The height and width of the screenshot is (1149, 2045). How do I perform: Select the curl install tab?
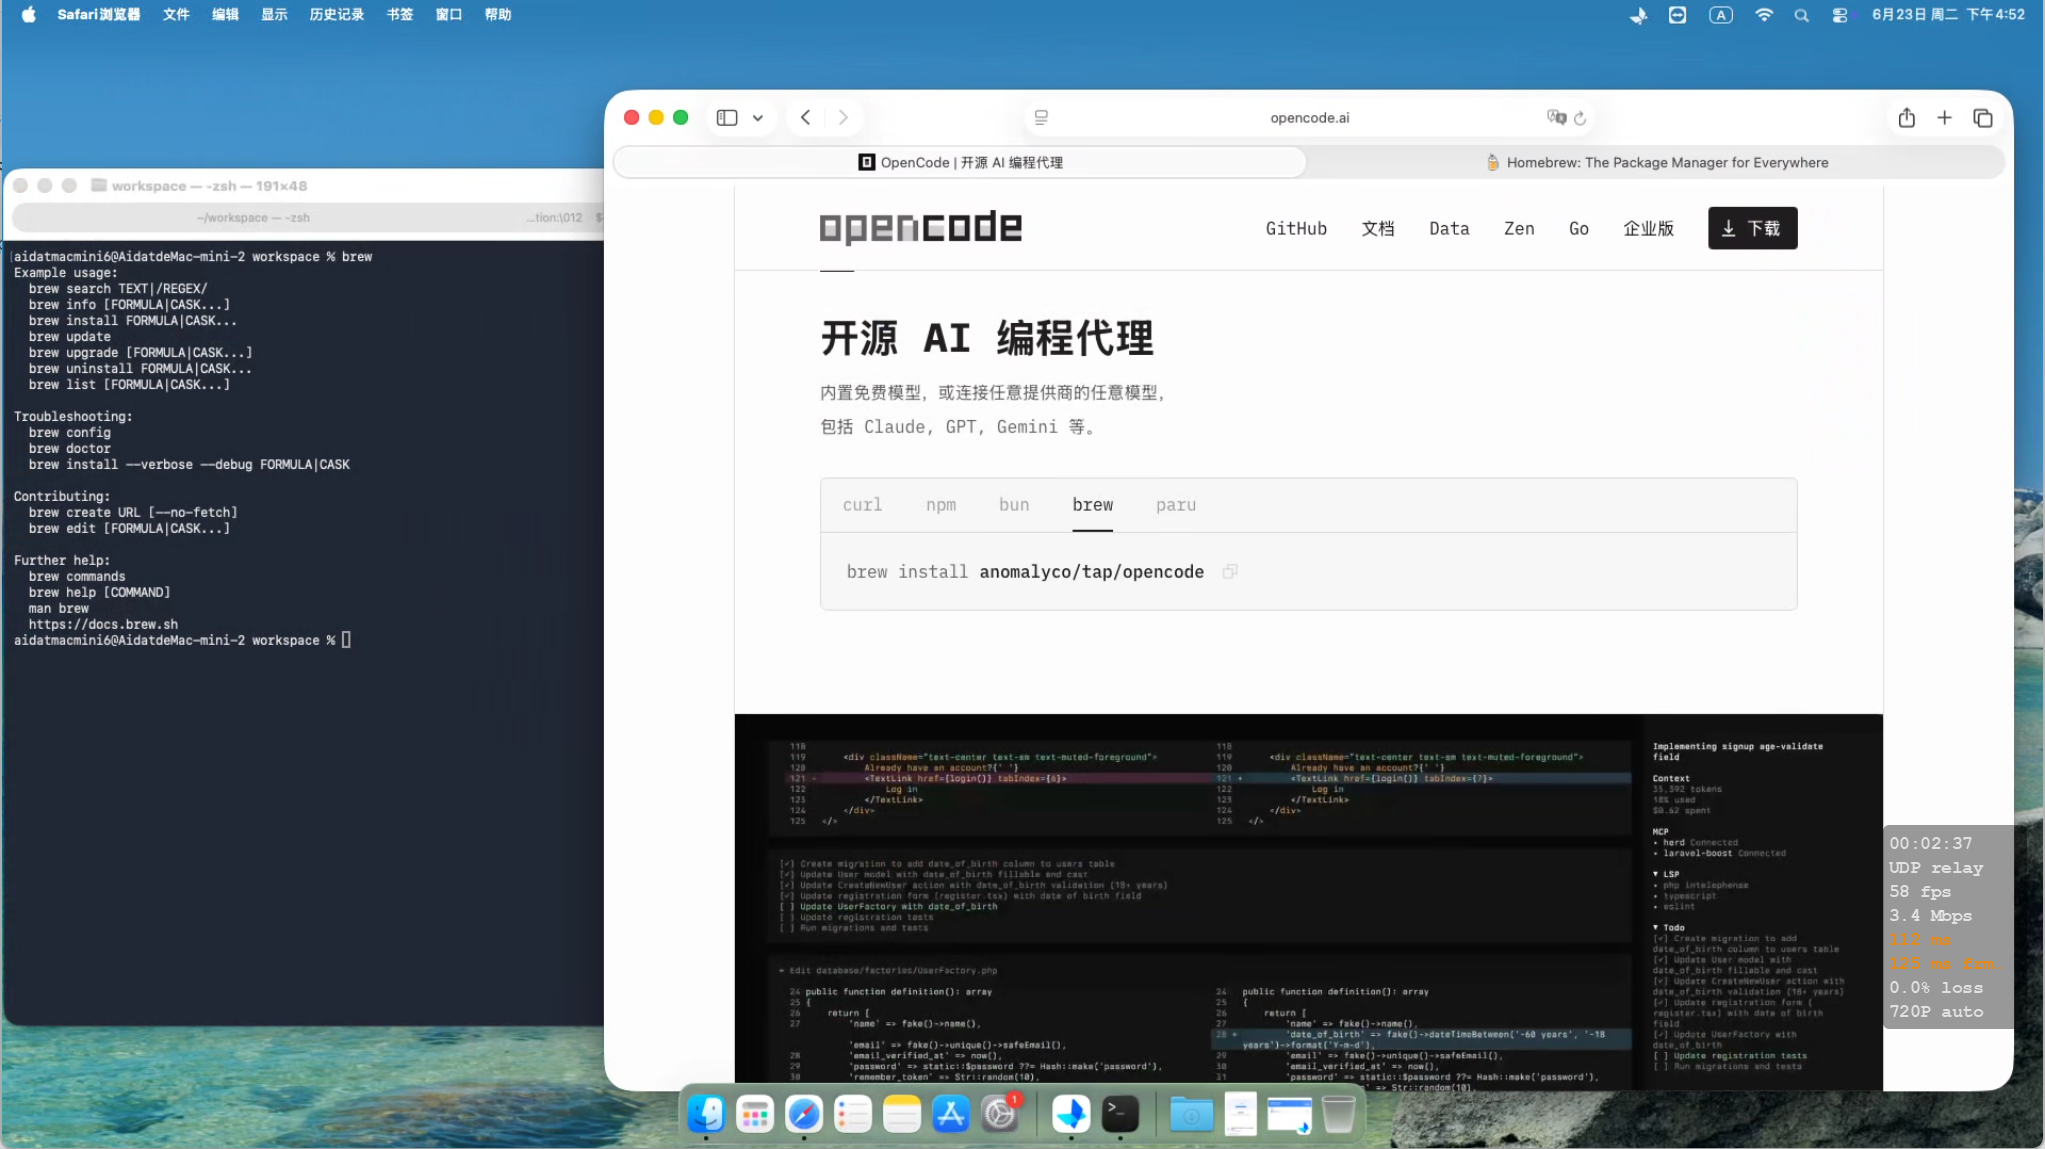[x=862, y=505]
